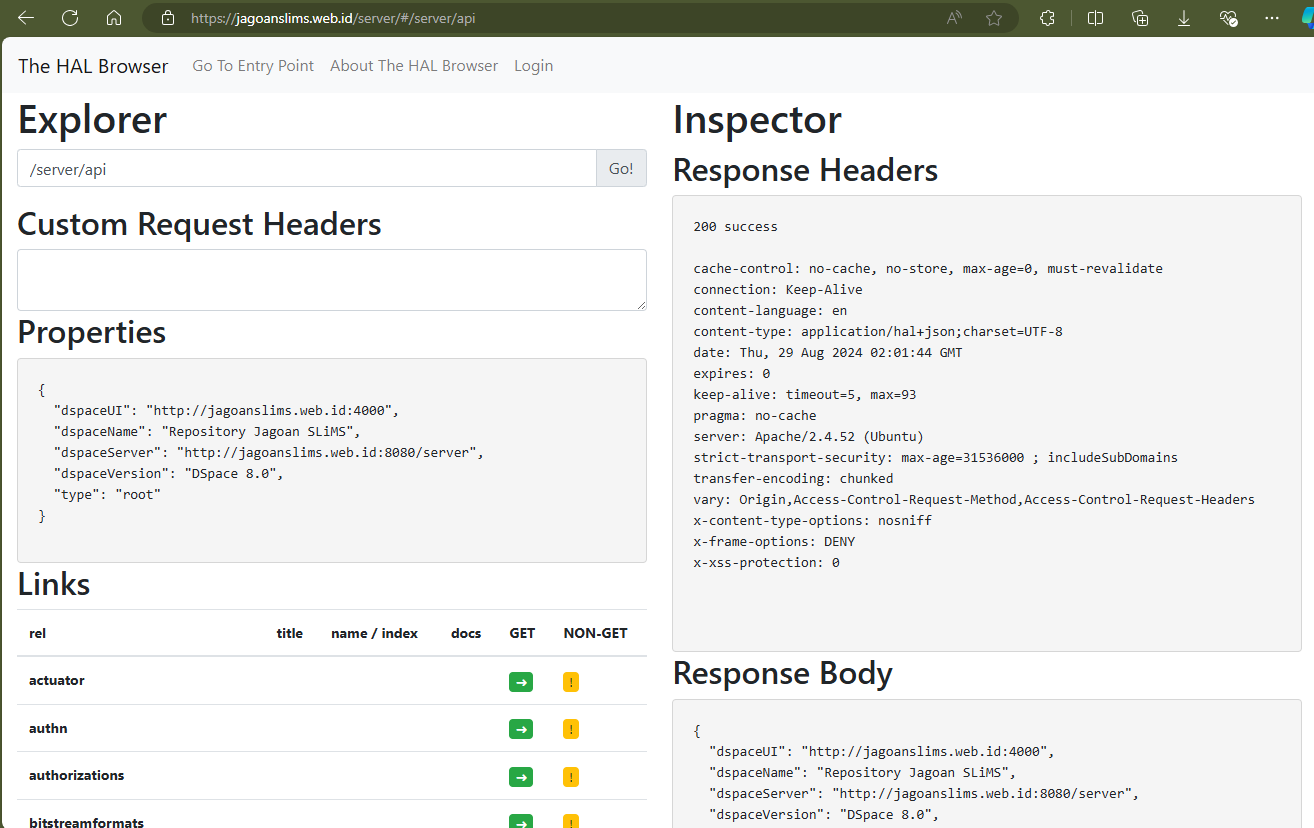Click the "content-type: application/hal+json" header line
Viewport: 1314px width, 828px height.
[878, 332]
